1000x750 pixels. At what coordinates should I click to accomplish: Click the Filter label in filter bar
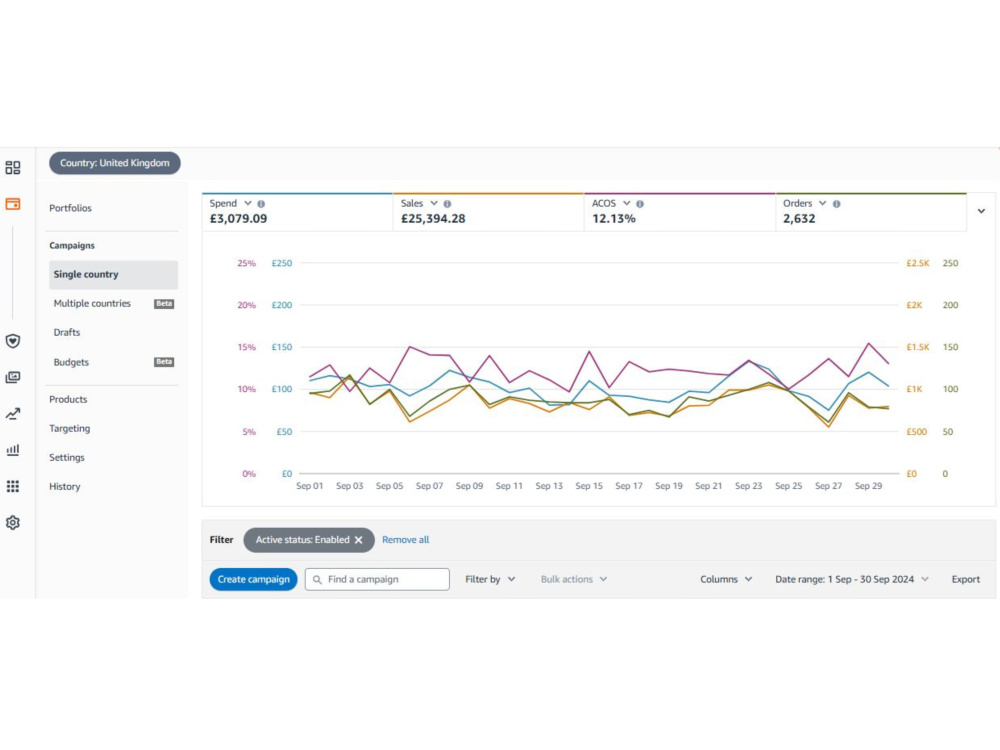(221, 540)
